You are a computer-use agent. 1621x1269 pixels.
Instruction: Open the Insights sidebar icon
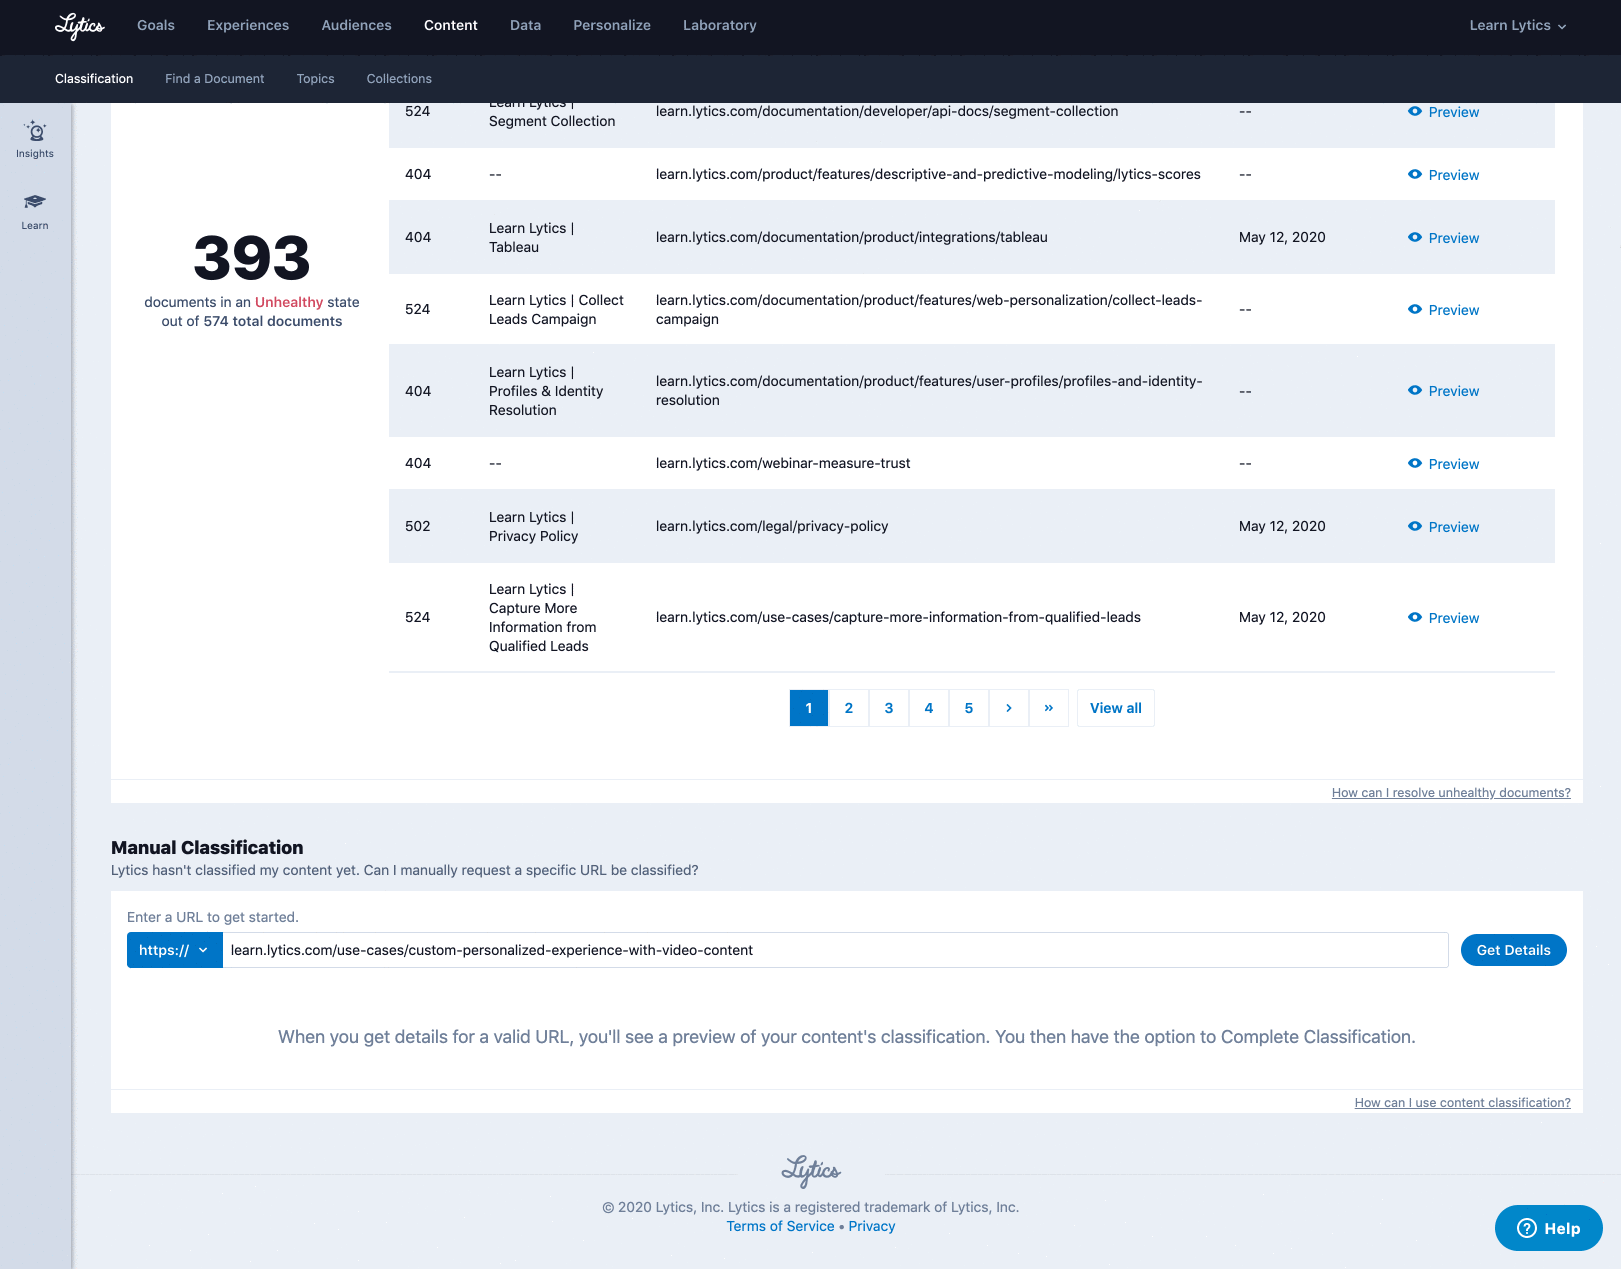pyautogui.click(x=35, y=140)
